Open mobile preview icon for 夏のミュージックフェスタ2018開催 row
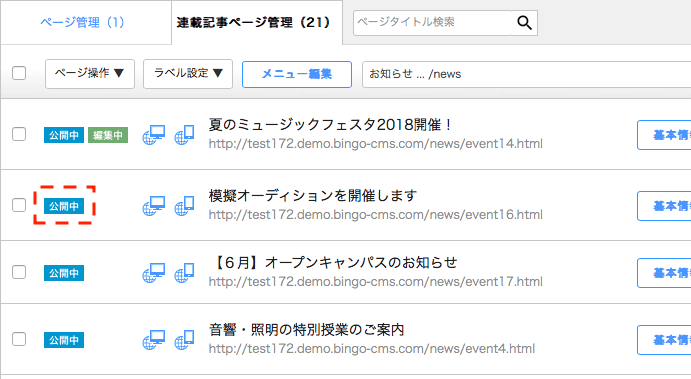Screen dimensions: 691x379 [x=185, y=135]
